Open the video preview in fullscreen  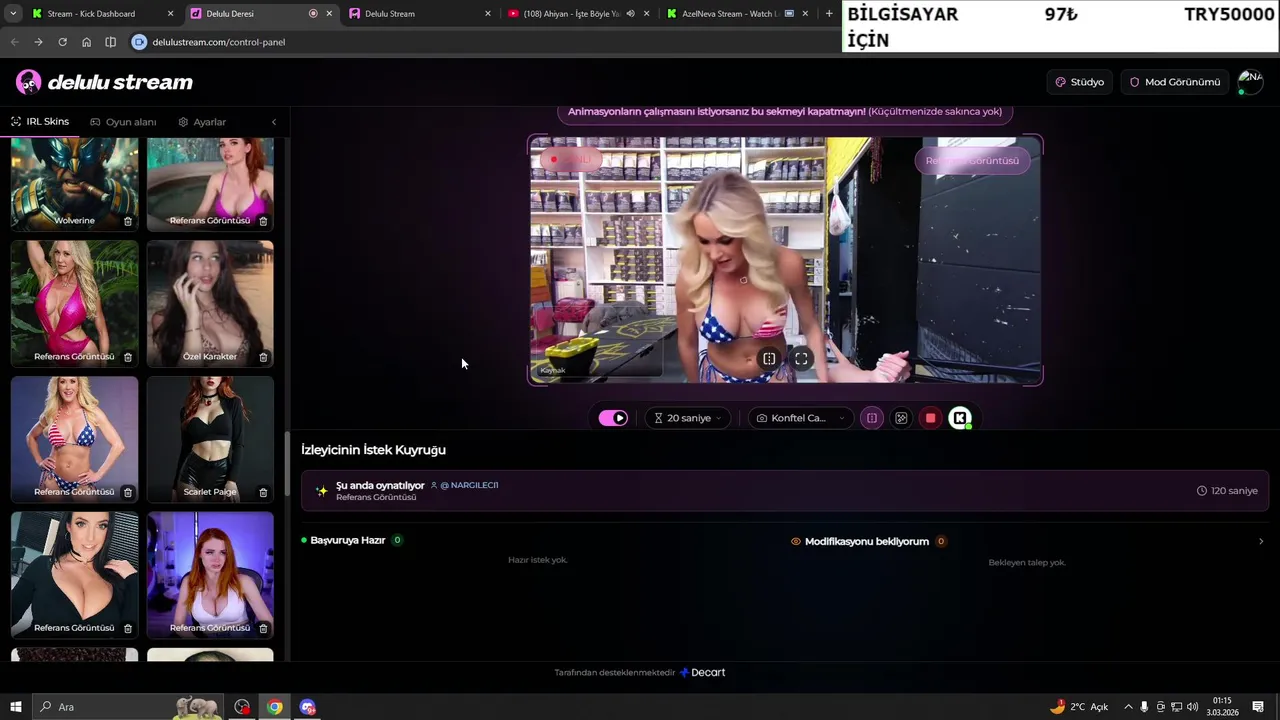[x=801, y=358]
